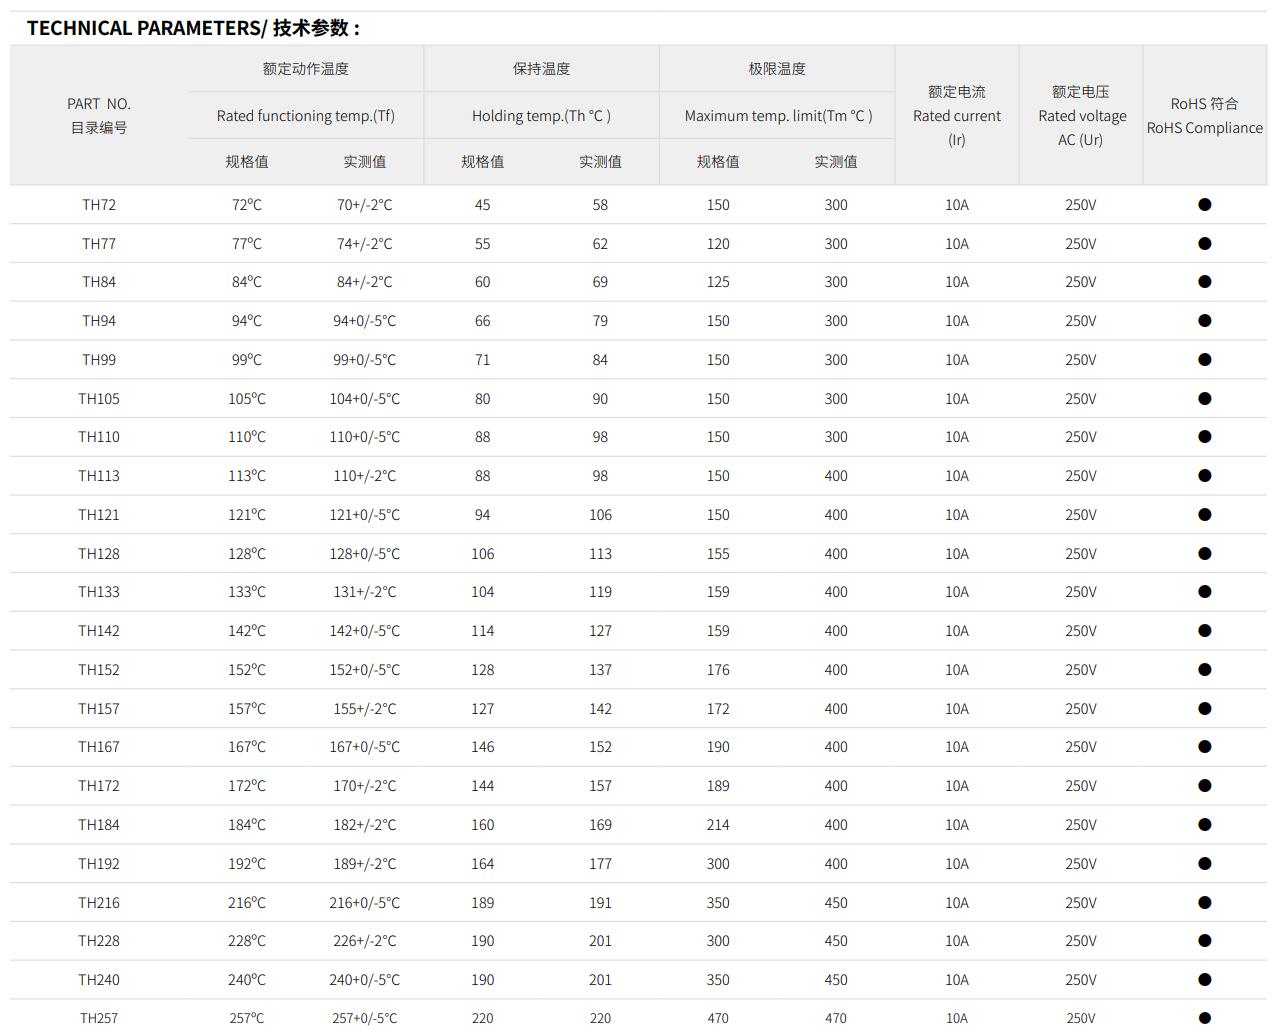Image resolution: width=1278 pixels, height=1030 pixels.
Task: Select the TH105 part number cell
Action: pos(99,399)
